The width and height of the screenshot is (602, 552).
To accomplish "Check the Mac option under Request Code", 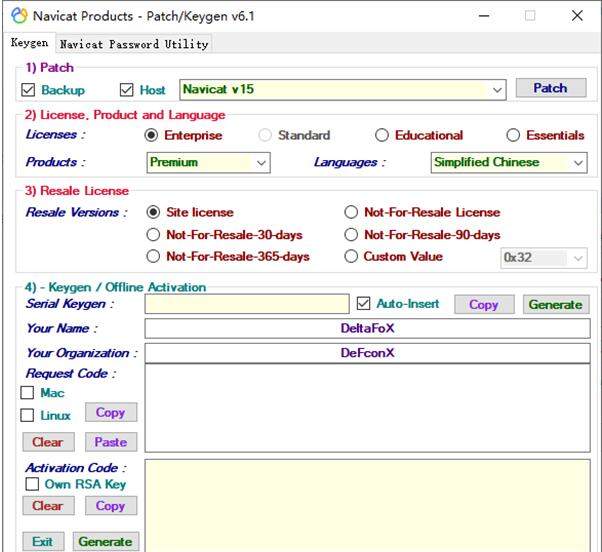I will pyautogui.click(x=28, y=393).
